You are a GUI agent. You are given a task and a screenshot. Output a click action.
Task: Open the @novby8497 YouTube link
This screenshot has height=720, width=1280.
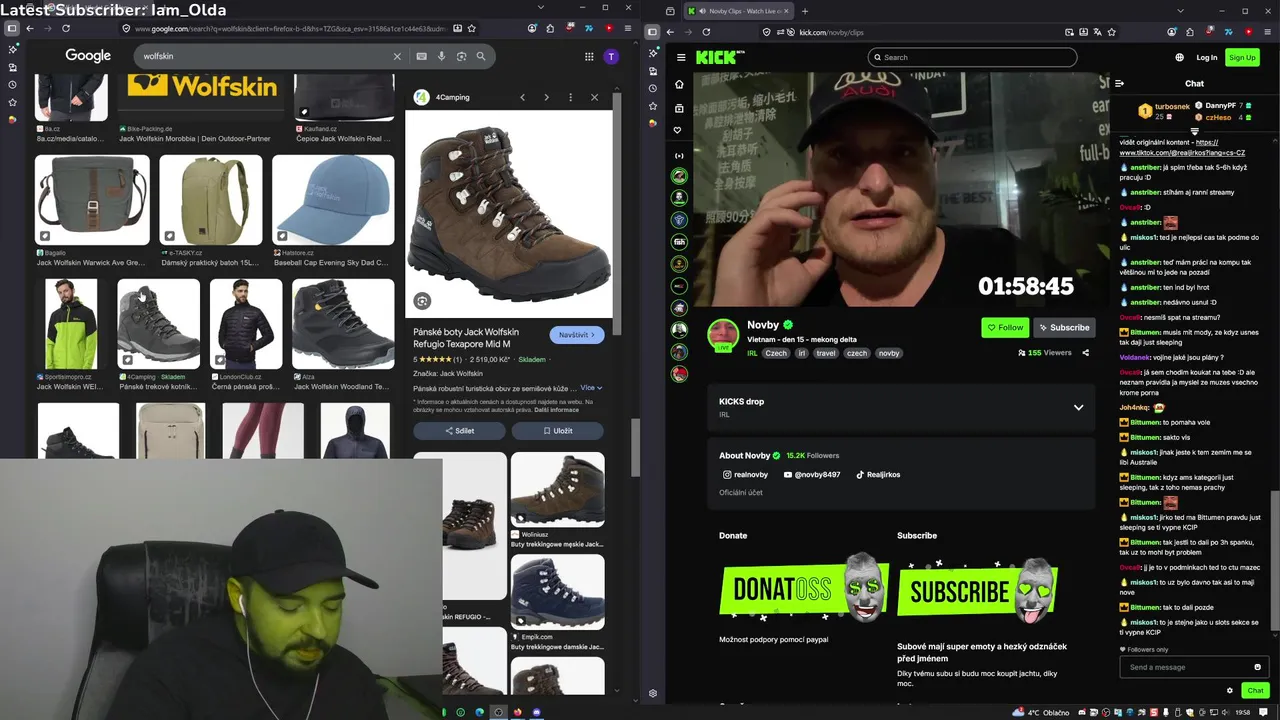coord(812,475)
